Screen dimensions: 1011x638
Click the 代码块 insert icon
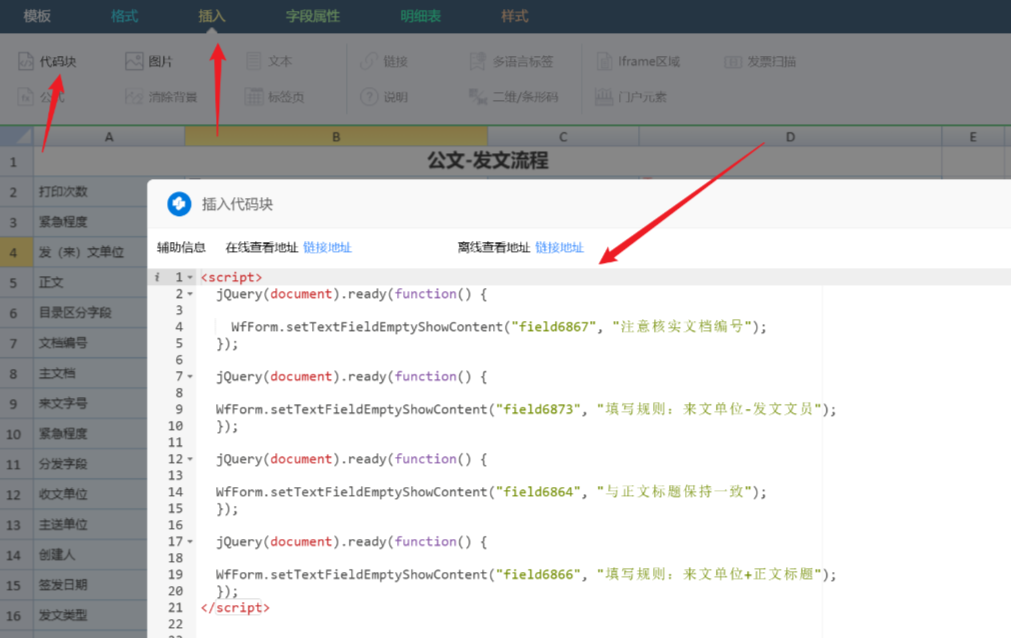coord(25,61)
